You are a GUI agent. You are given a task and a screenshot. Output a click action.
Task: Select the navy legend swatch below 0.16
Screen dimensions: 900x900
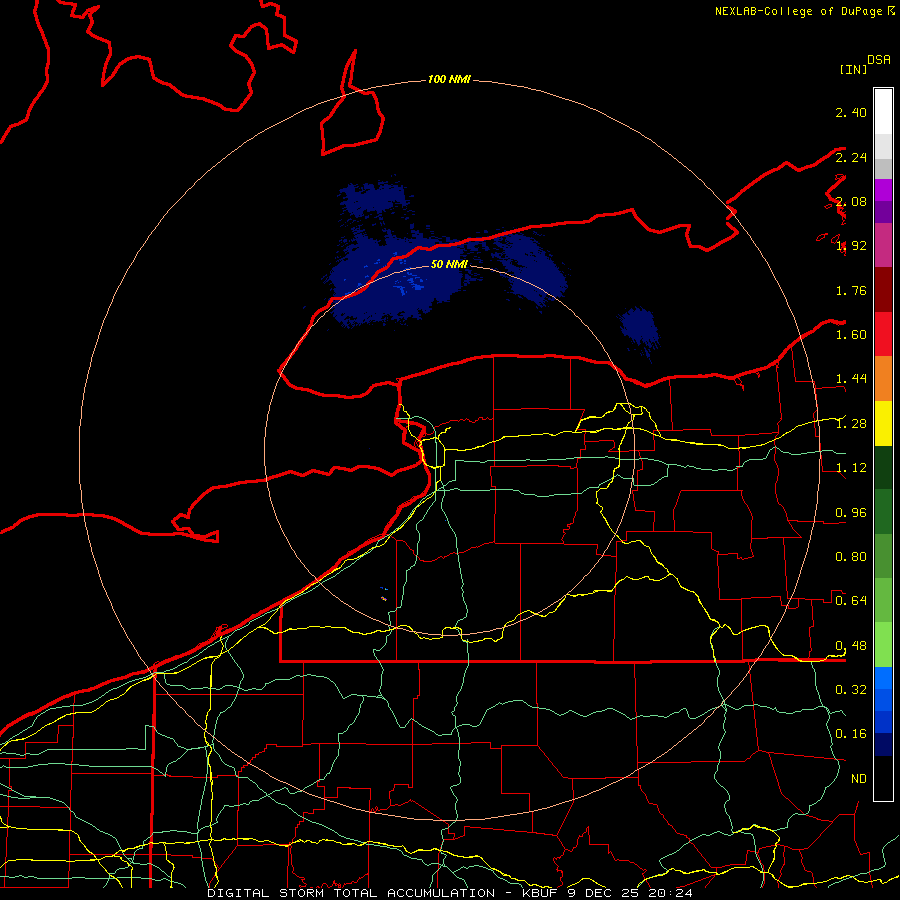click(883, 744)
